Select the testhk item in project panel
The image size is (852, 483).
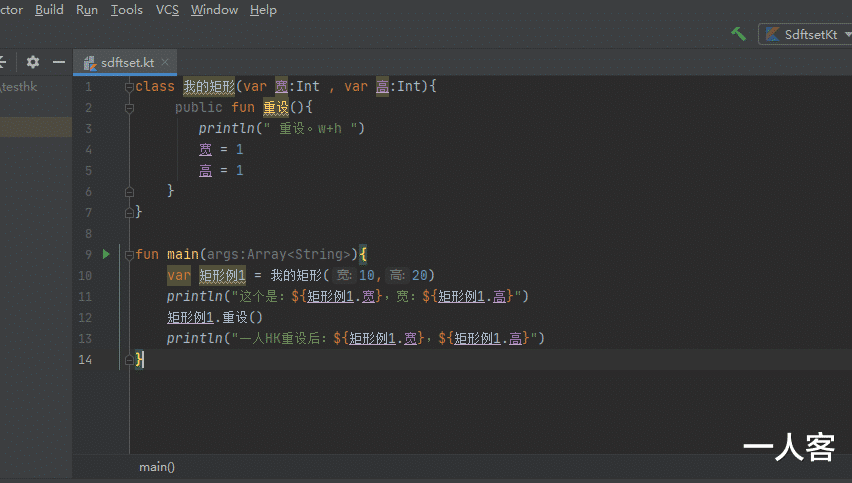[19, 86]
